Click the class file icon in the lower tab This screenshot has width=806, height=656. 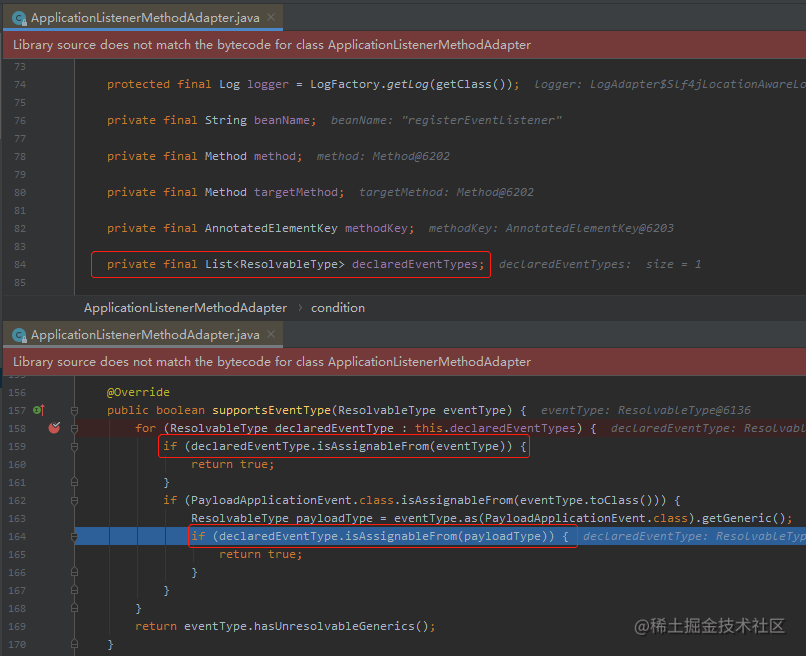[20, 336]
